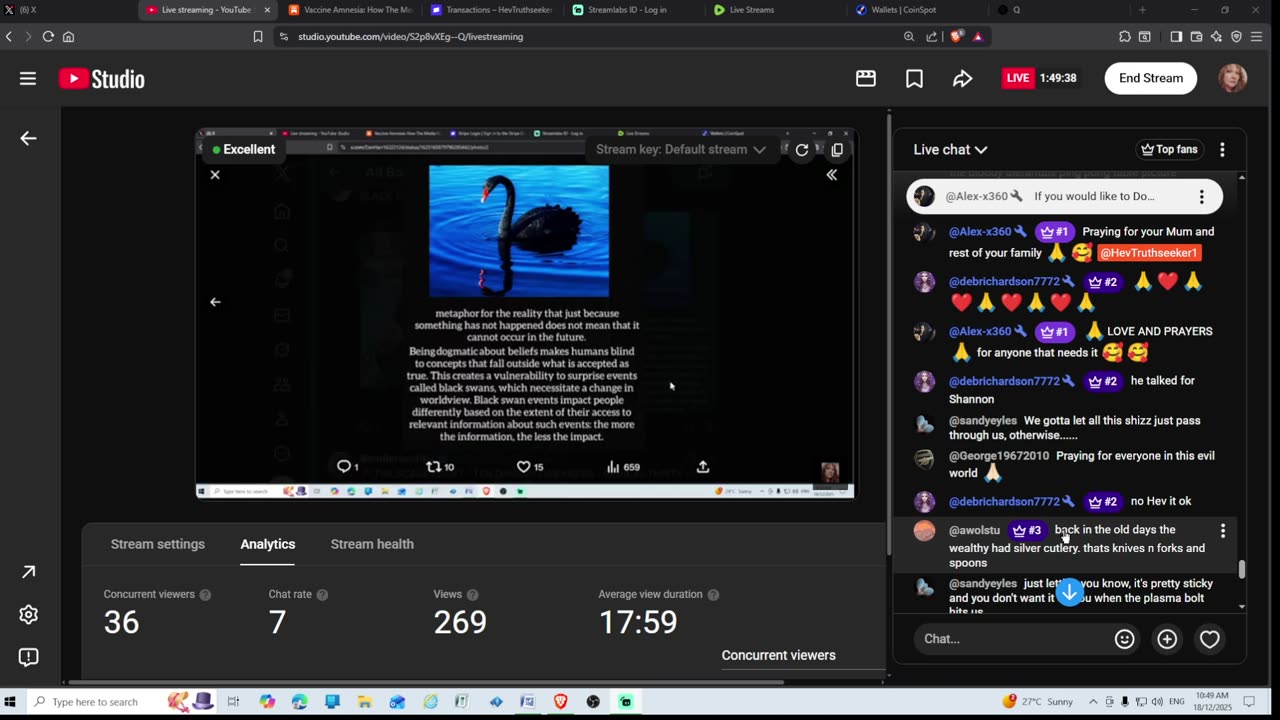Switch to Vaccine Amnesia browser tab
The image size is (1280, 720).
coord(349,10)
